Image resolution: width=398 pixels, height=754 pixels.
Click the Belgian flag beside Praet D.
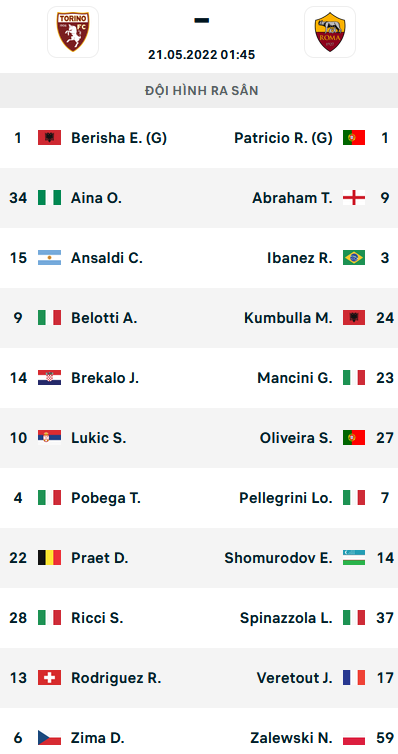[x=50, y=558]
